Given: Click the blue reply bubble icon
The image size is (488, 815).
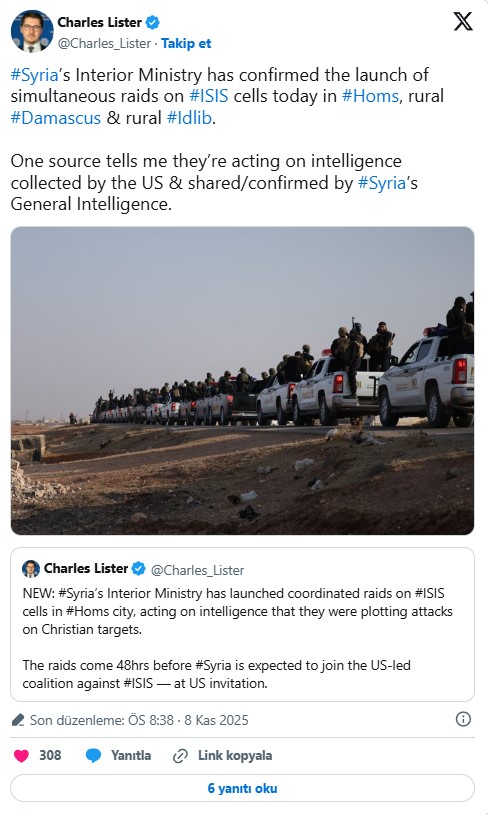Looking at the screenshot, I should pos(93,755).
